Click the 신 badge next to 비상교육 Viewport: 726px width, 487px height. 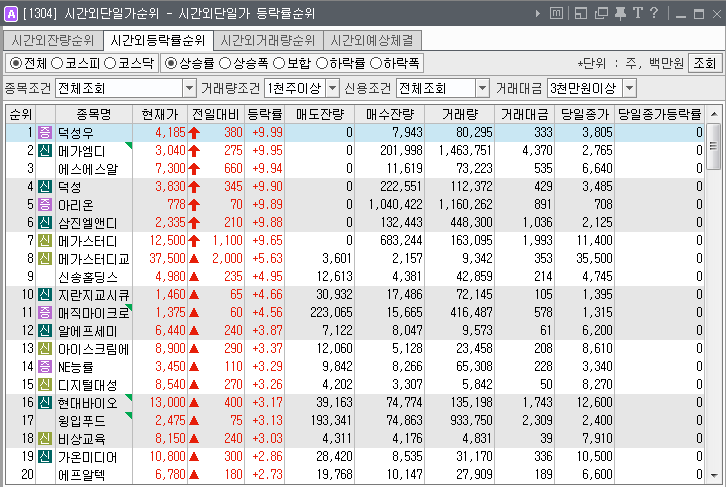pyautogui.click(x=45, y=438)
